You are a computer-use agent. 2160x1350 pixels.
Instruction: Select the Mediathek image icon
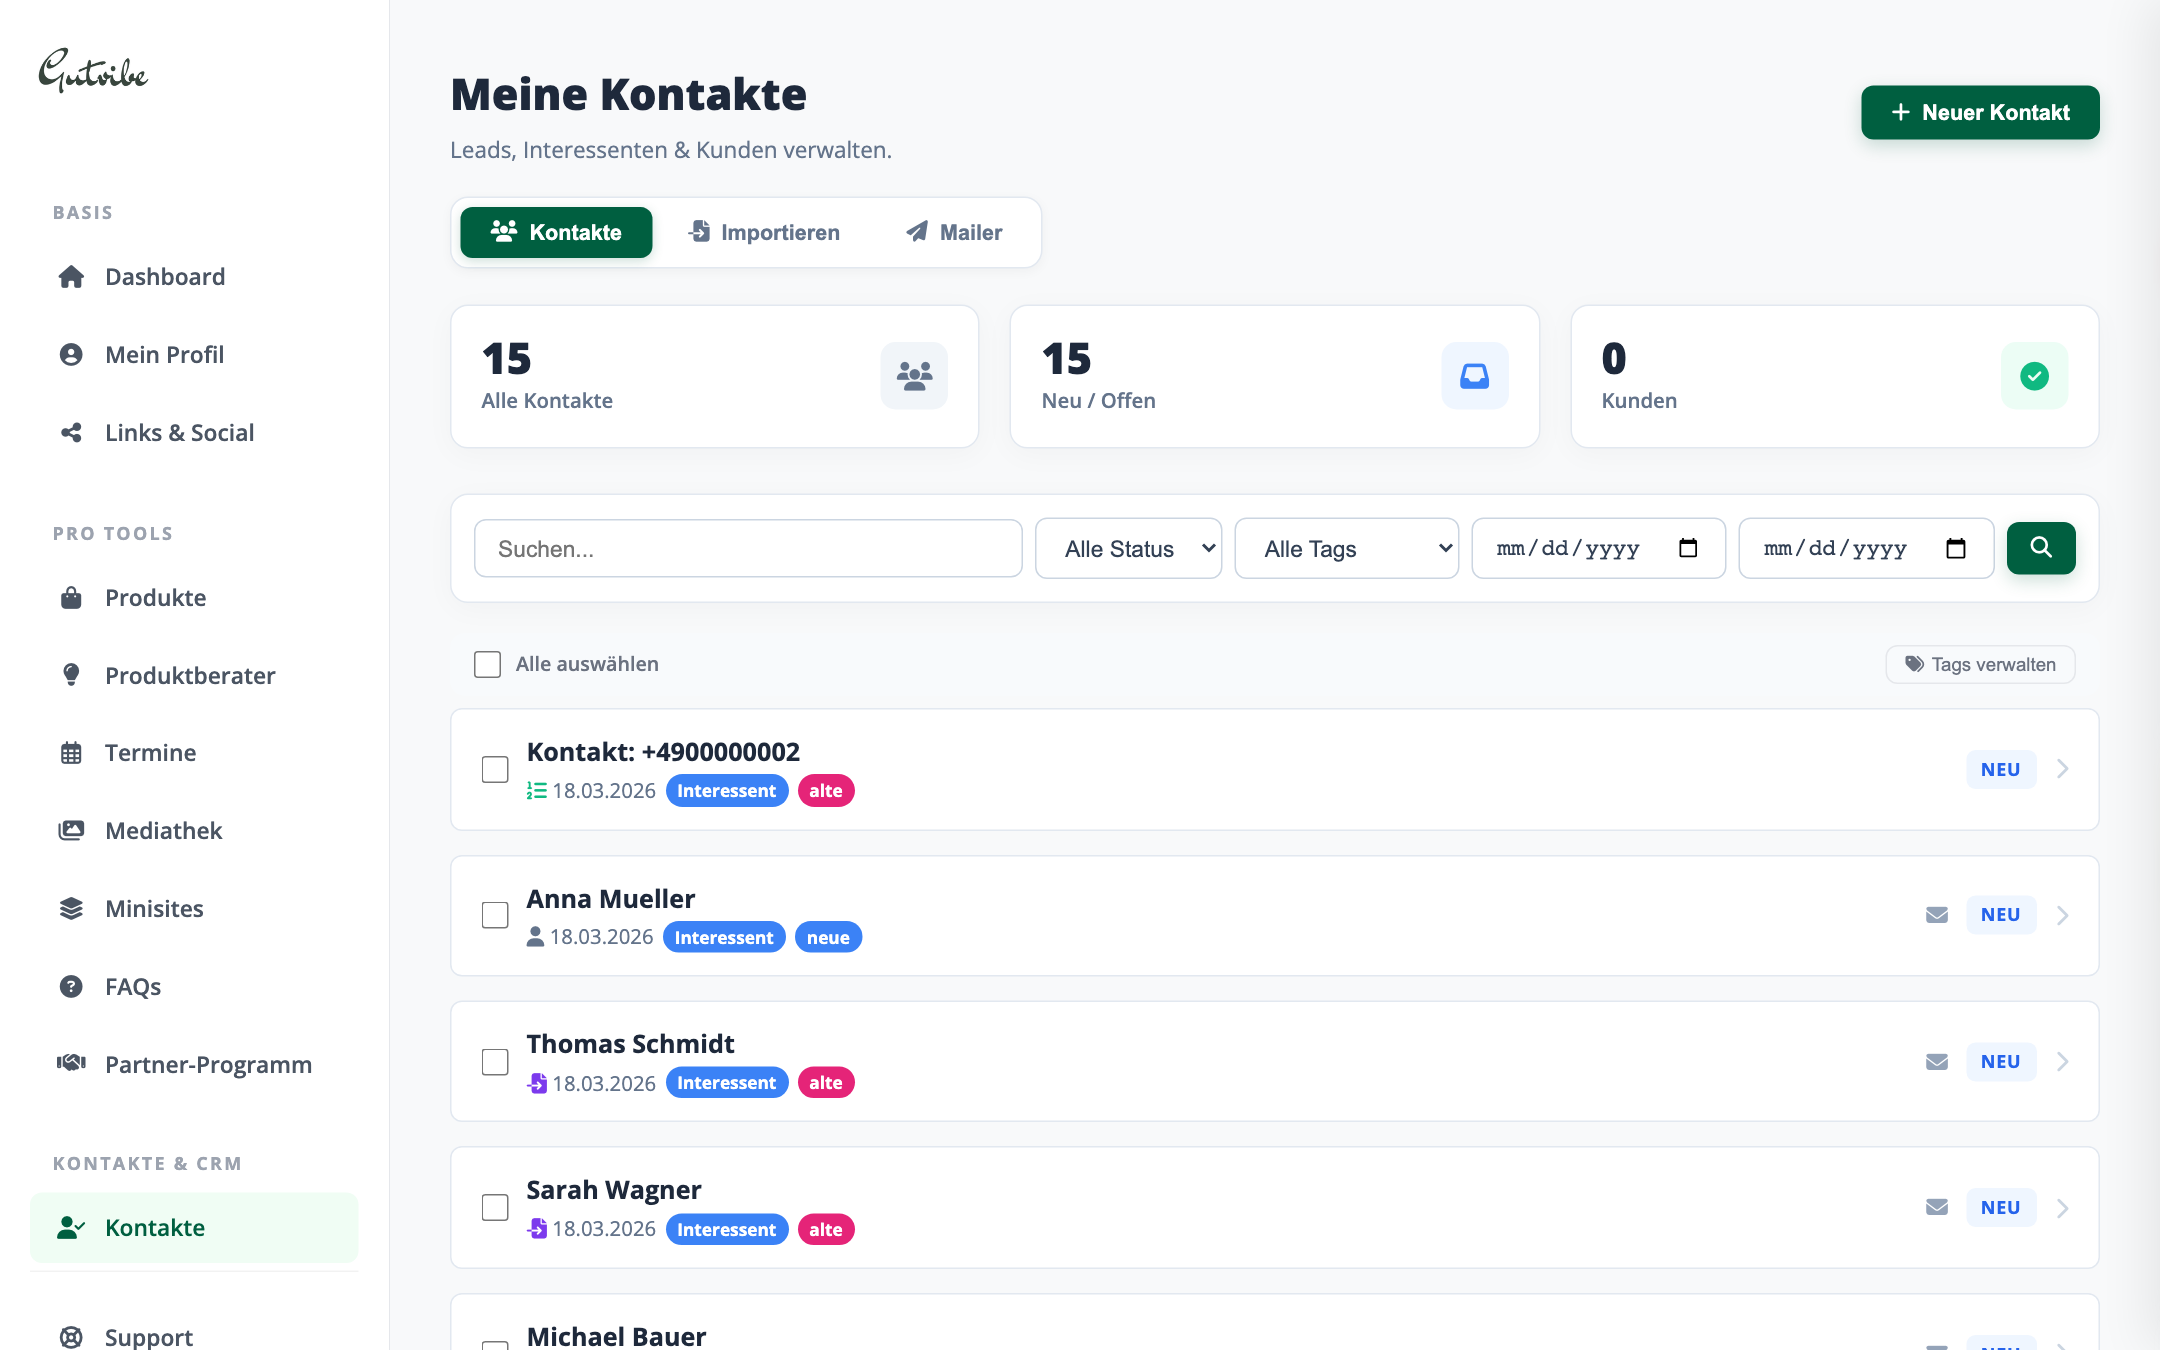[x=71, y=830]
